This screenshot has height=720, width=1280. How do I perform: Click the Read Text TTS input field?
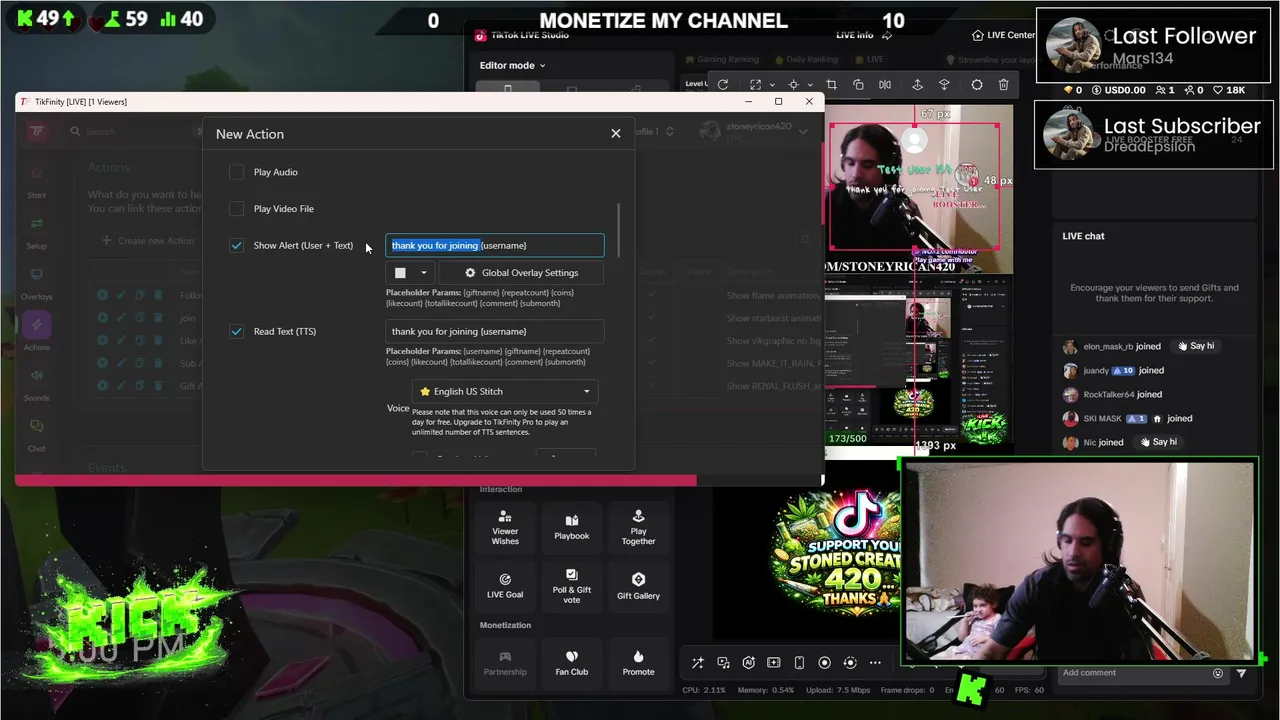pyautogui.click(x=495, y=331)
